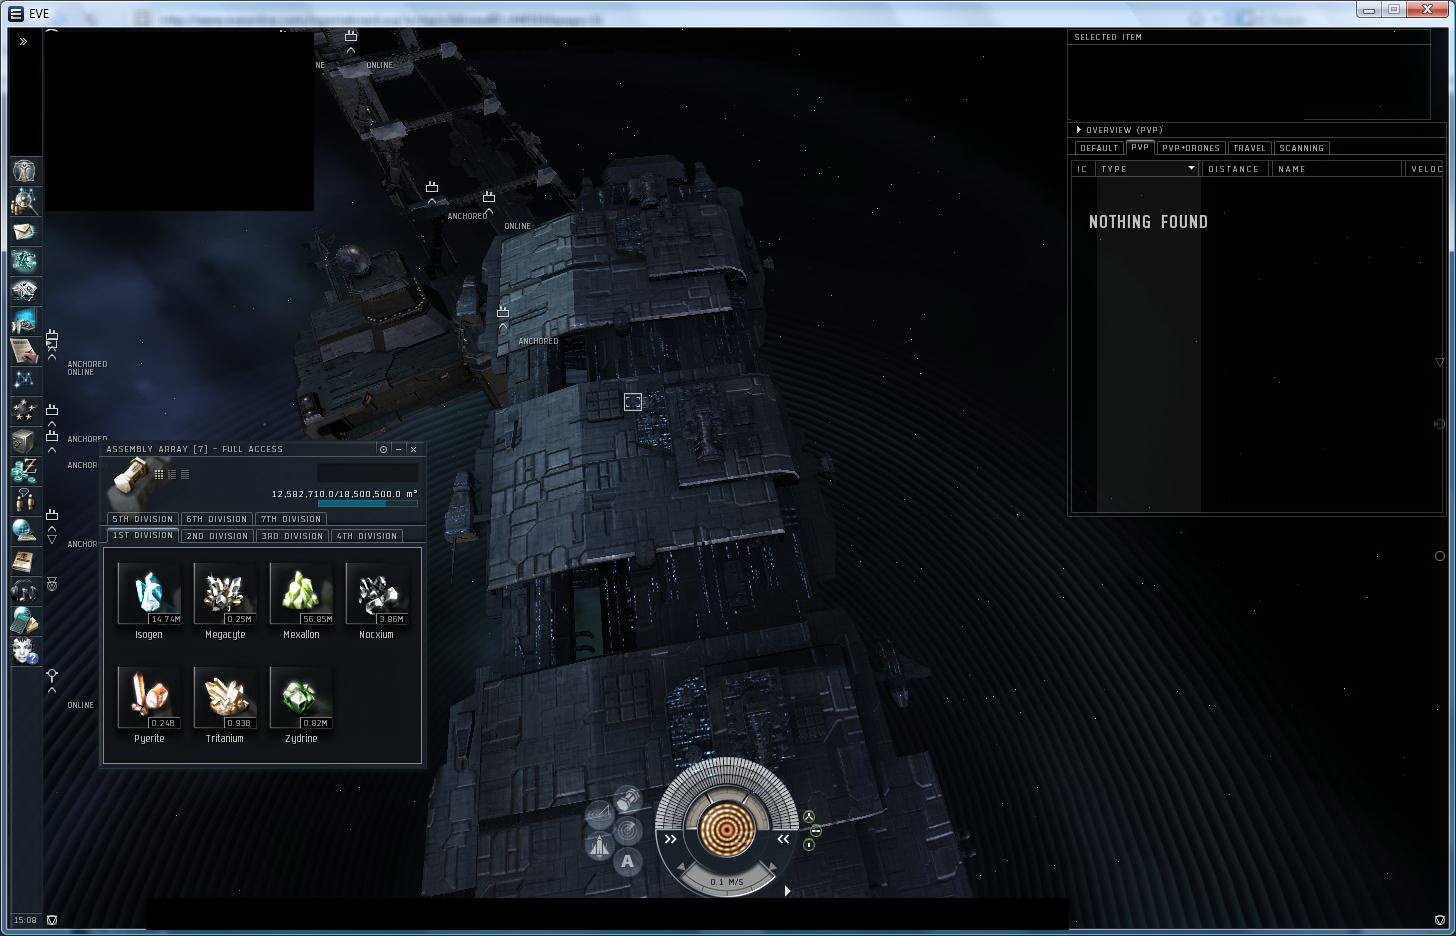Switch to the 1st Division tab
Screen dimensions: 1456x936
[x=143, y=535]
